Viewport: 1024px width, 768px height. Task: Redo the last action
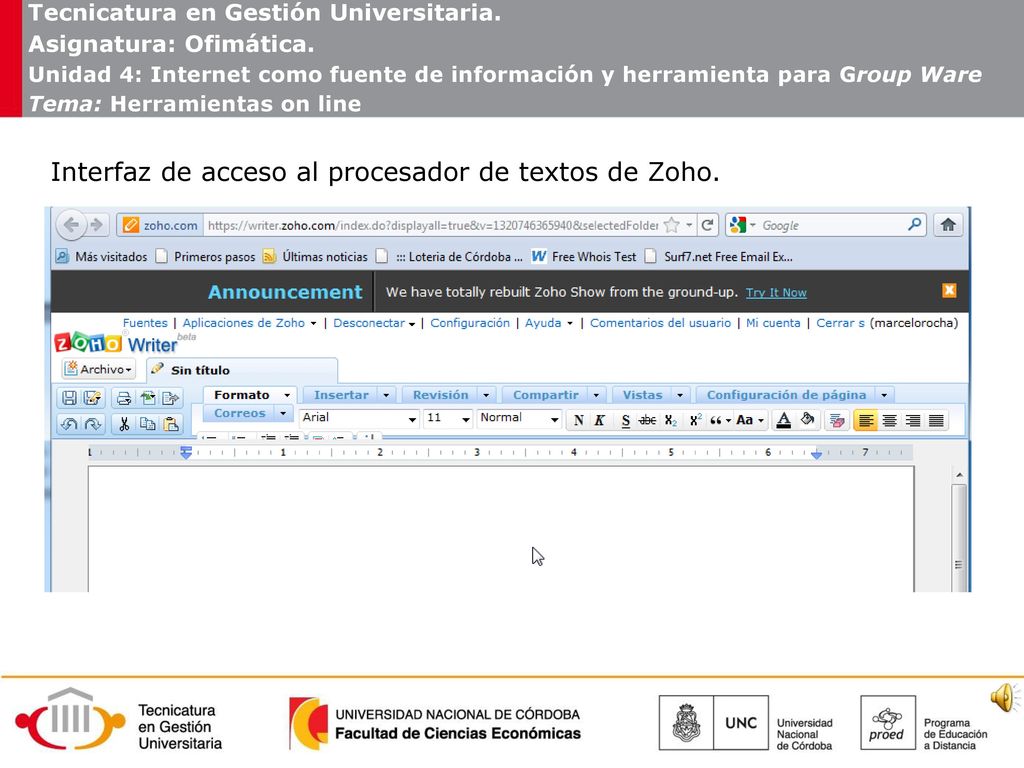click(92, 424)
